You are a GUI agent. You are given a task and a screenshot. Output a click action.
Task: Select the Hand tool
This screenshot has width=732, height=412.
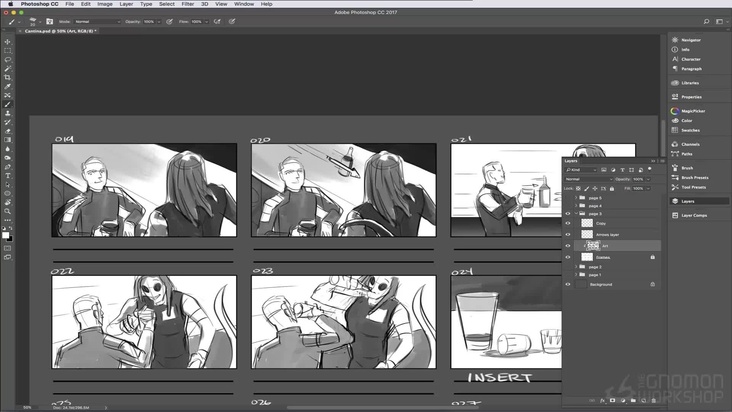(7, 203)
